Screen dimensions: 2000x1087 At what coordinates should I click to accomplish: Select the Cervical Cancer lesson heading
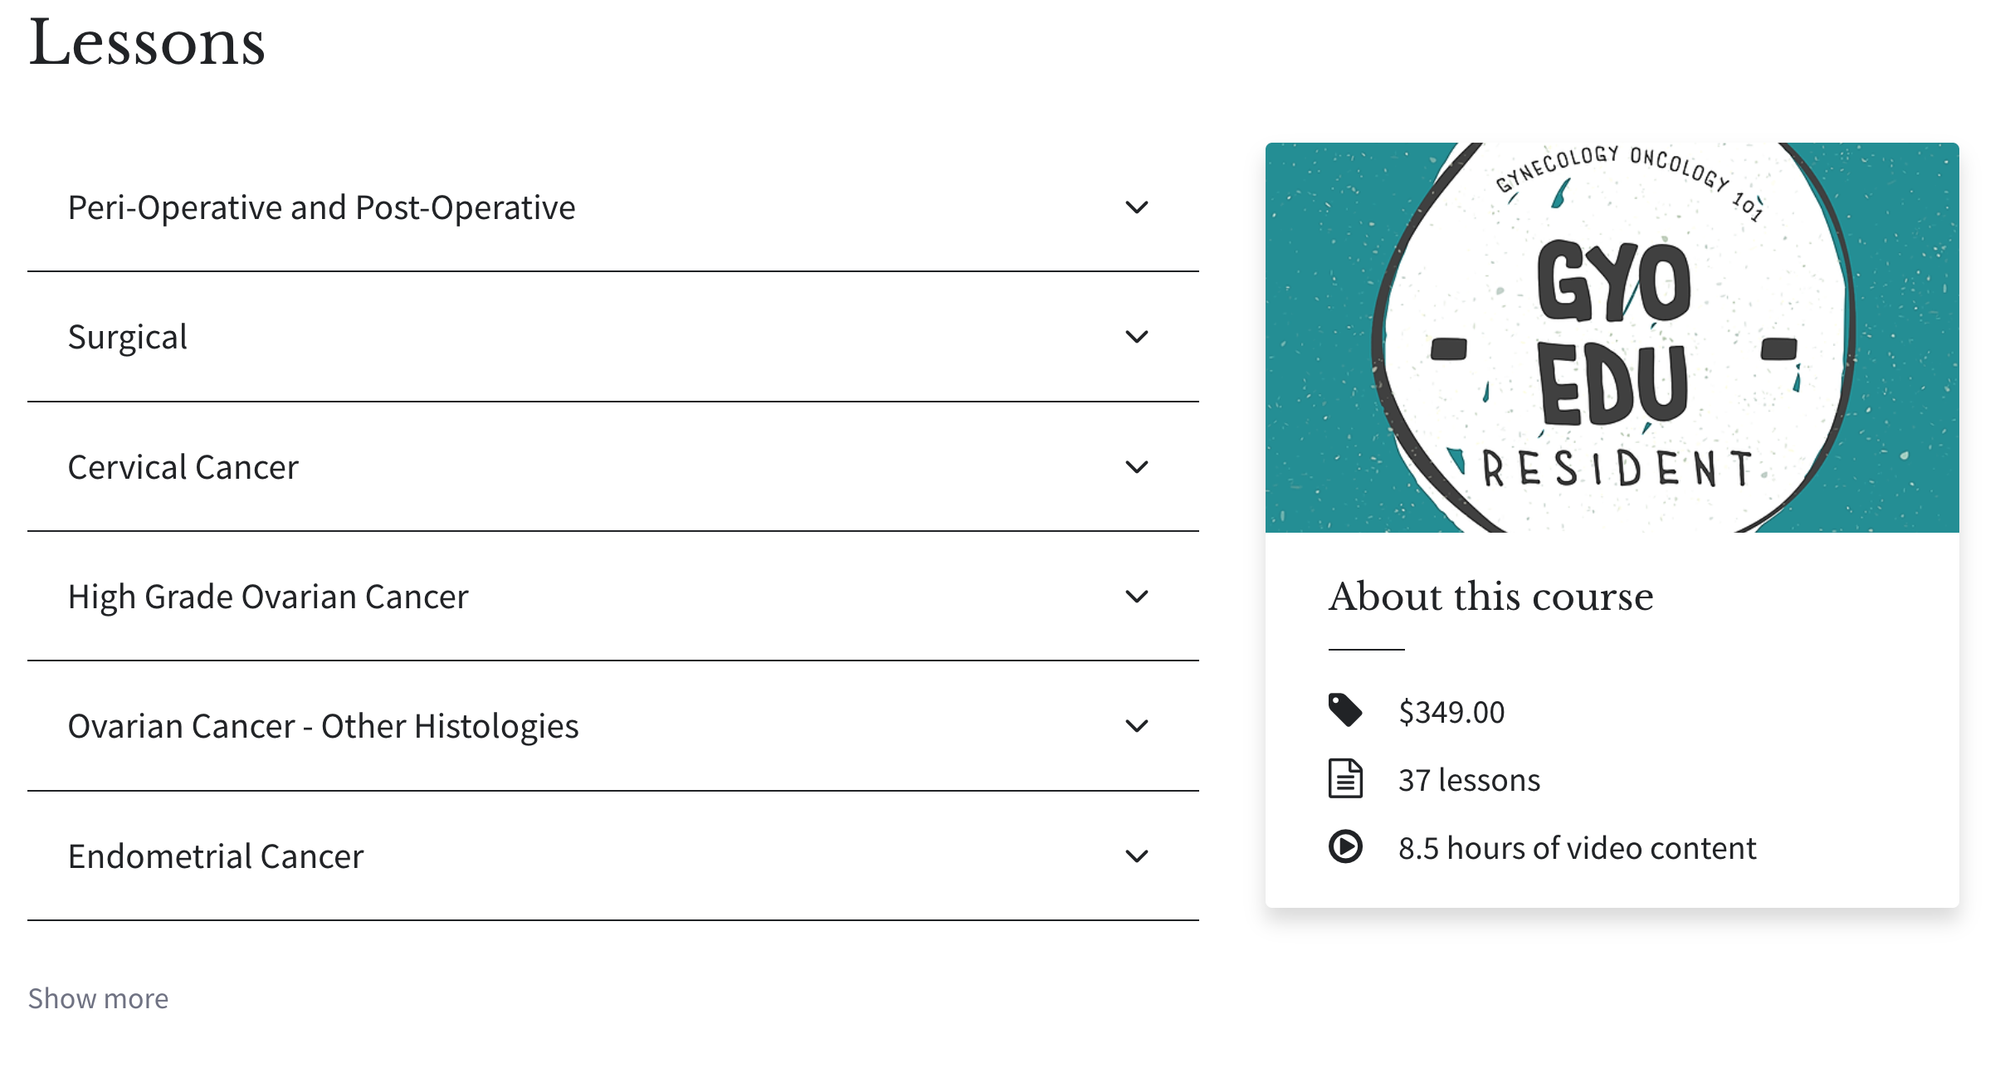(183, 467)
